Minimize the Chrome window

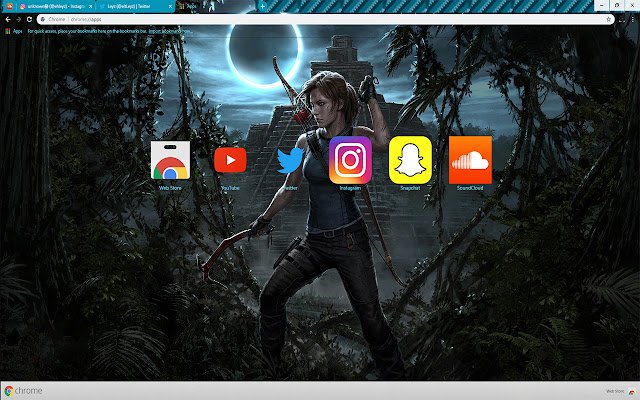pyautogui.click(x=601, y=5)
